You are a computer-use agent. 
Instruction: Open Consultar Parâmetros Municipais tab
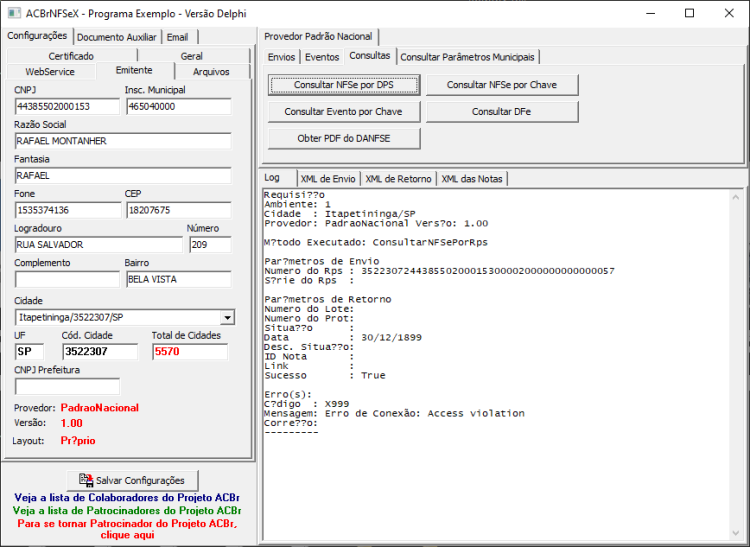(467, 57)
